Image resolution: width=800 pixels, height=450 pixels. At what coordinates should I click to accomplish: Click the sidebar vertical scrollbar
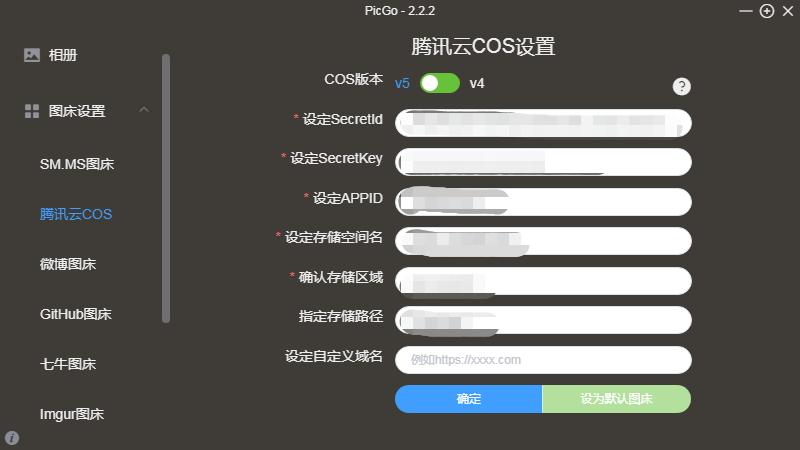click(166, 188)
